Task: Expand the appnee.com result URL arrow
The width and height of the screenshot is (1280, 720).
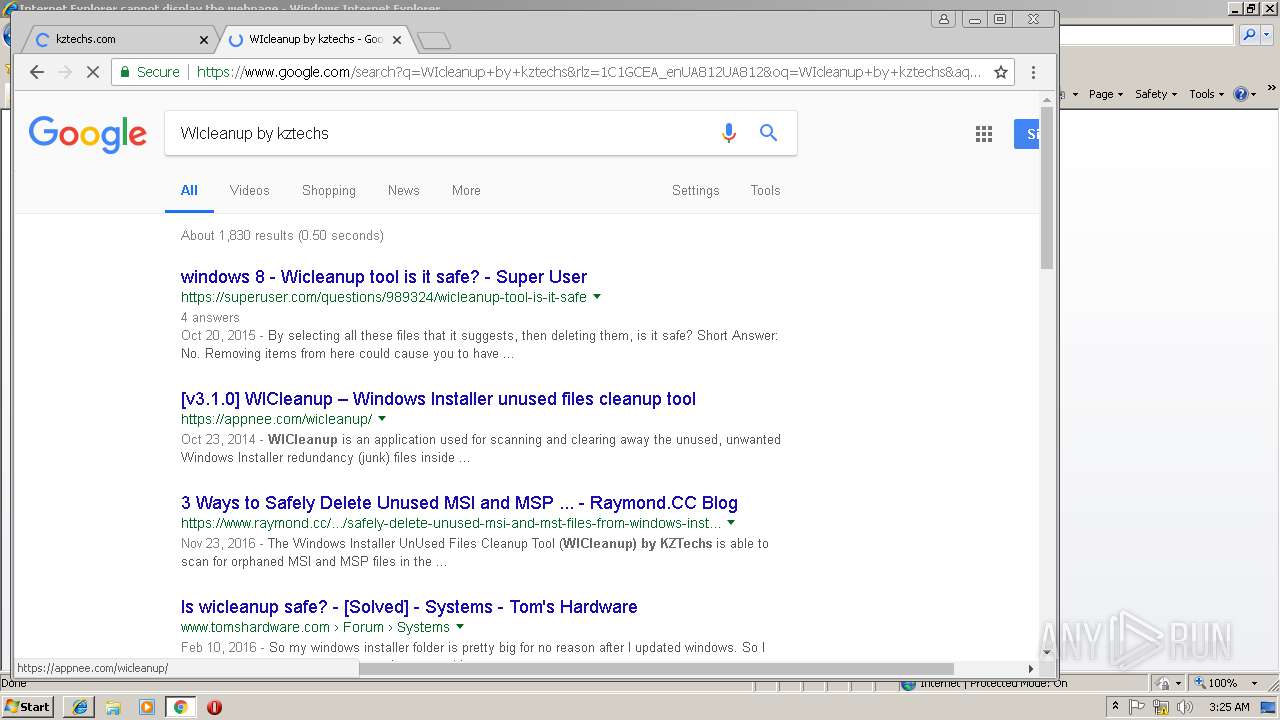Action: 382,419
